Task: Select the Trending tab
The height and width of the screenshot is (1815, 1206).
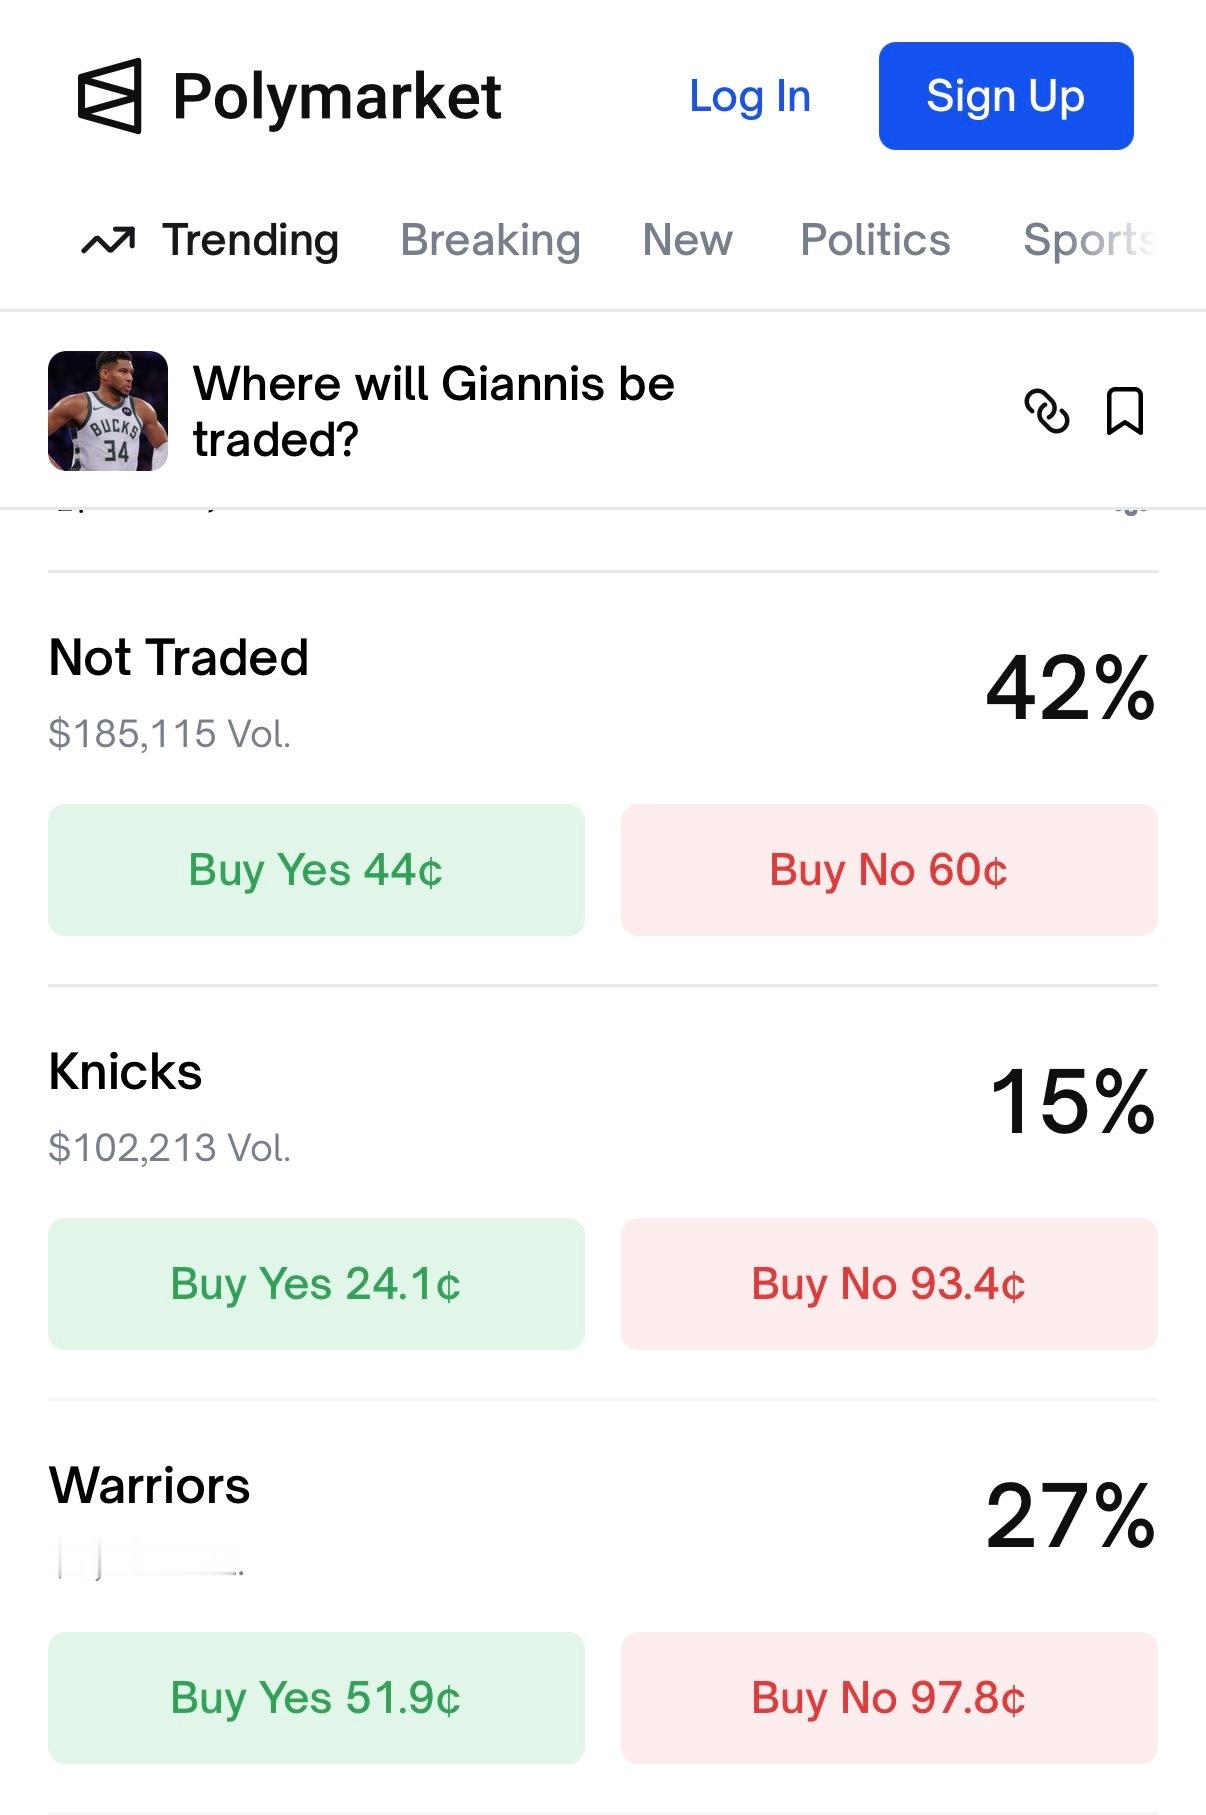Action: pyautogui.click(x=250, y=240)
